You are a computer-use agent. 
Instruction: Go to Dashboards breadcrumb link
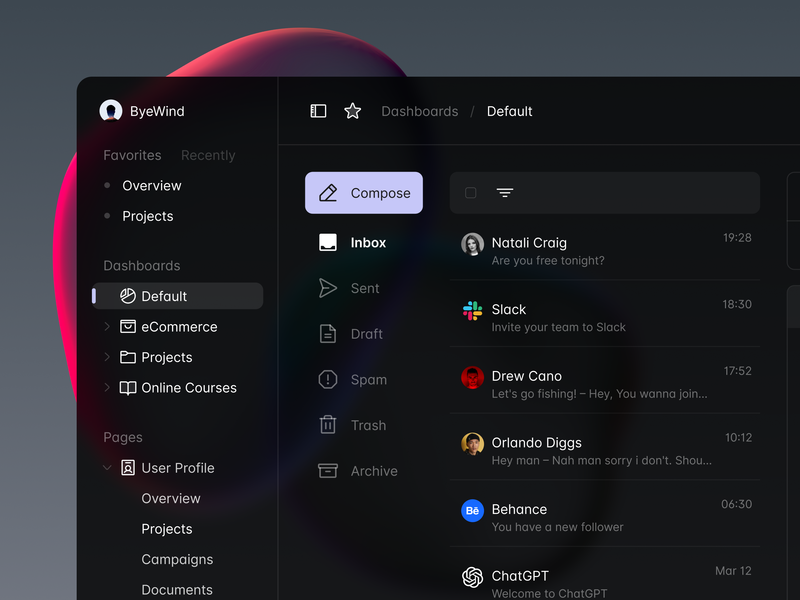tap(420, 111)
